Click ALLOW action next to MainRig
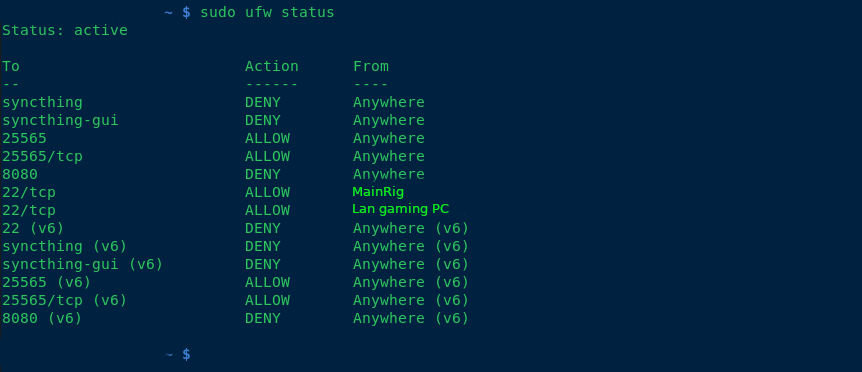862x372 pixels. tap(267, 192)
